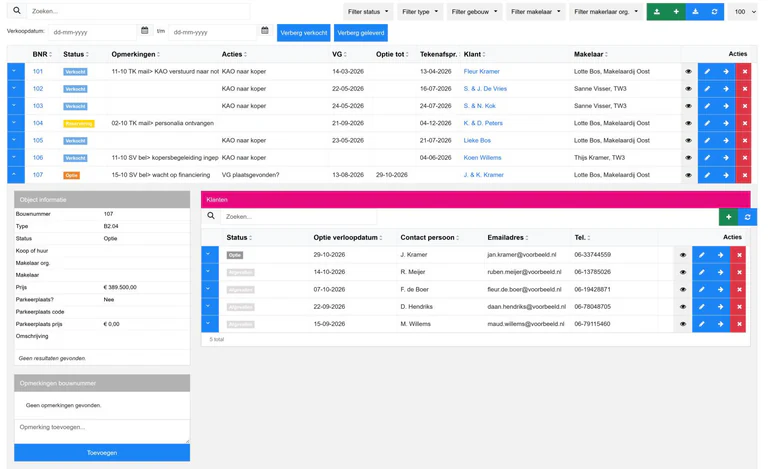Open the Filter type dropdown
Screen dimensions: 768x469
[x=420, y=12]
